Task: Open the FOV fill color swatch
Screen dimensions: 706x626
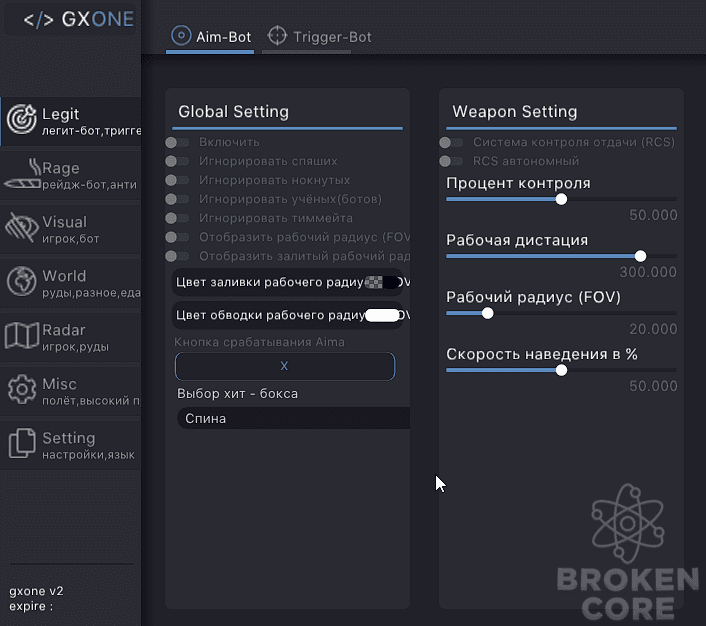Action: pos(382,282)
